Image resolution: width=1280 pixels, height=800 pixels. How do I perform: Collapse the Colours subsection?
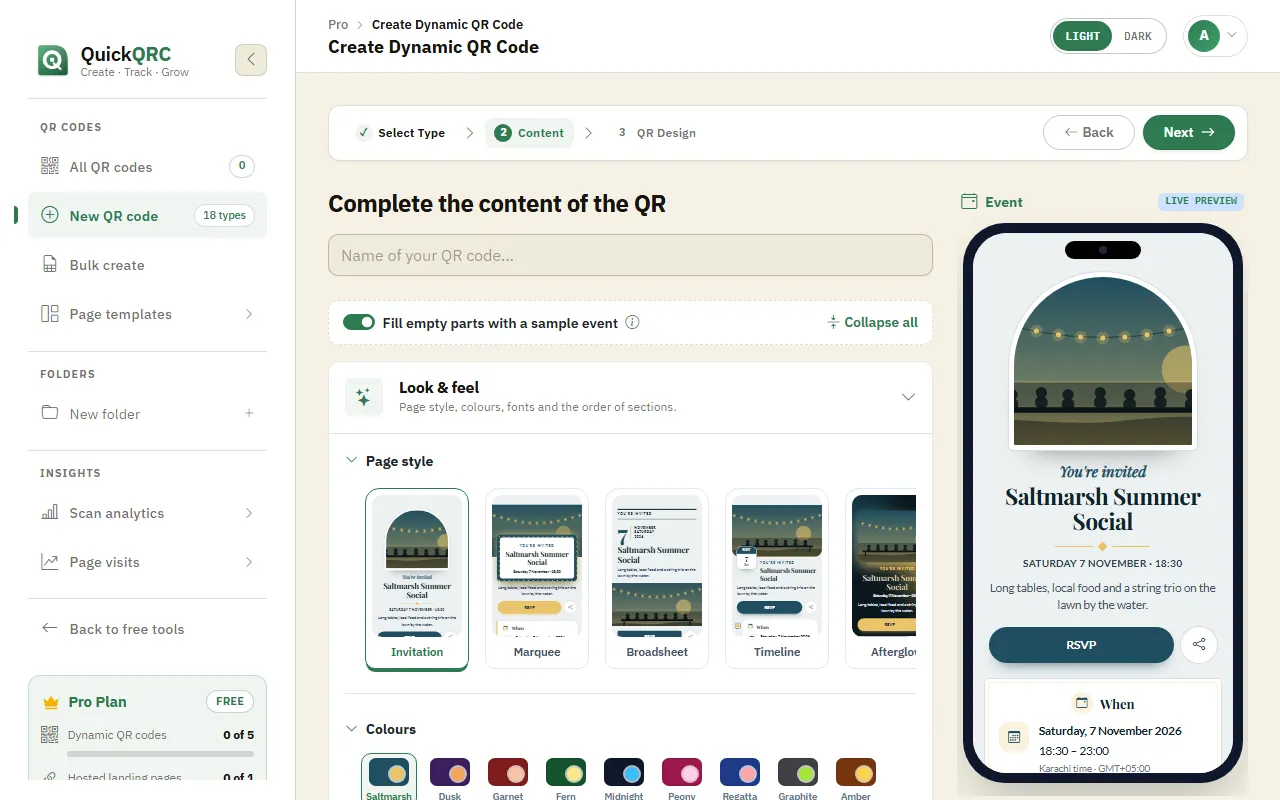(351, 728)
